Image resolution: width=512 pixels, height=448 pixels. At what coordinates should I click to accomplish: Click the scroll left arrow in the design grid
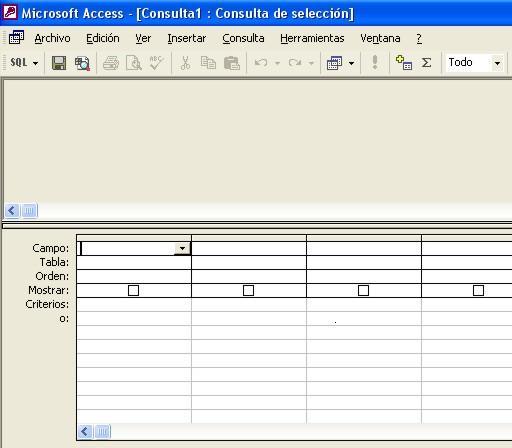pyautogui.click(x=85, y=432)
